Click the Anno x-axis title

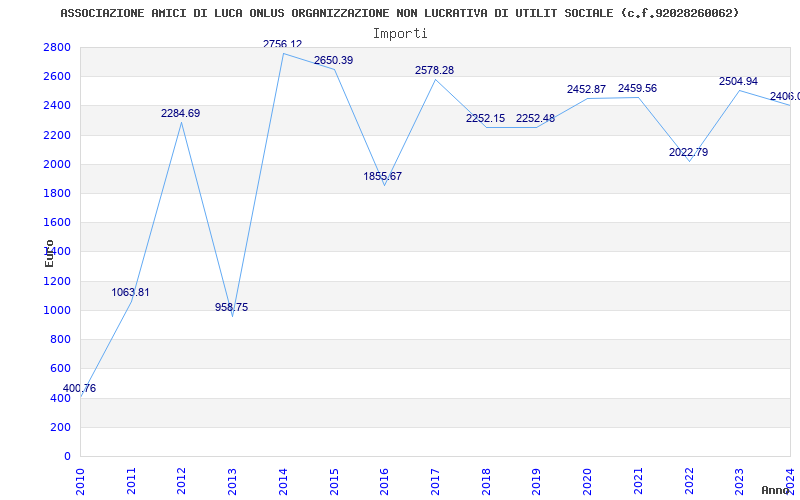click(775, 490)
